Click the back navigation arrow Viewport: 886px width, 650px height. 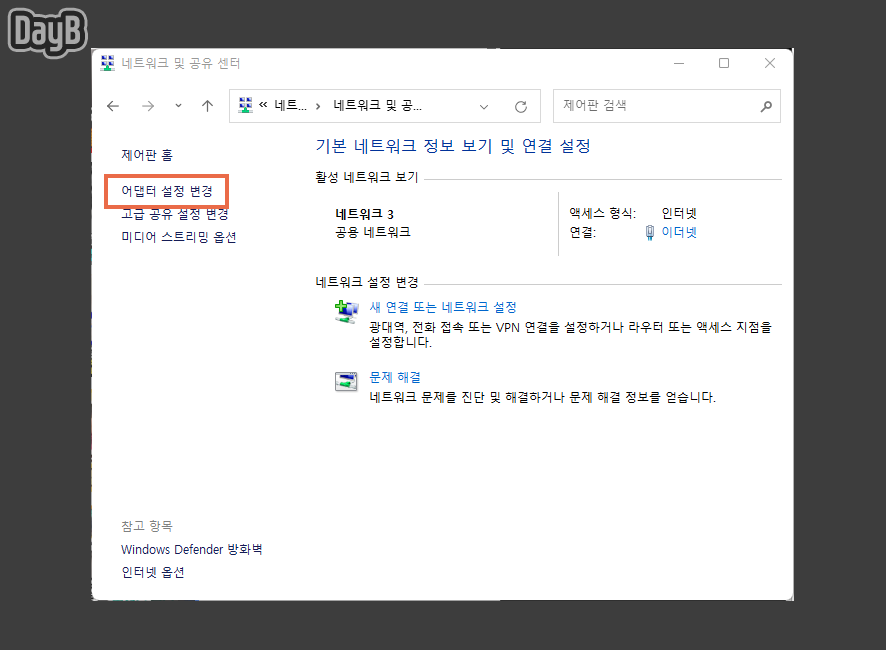[x=113, y=105]
